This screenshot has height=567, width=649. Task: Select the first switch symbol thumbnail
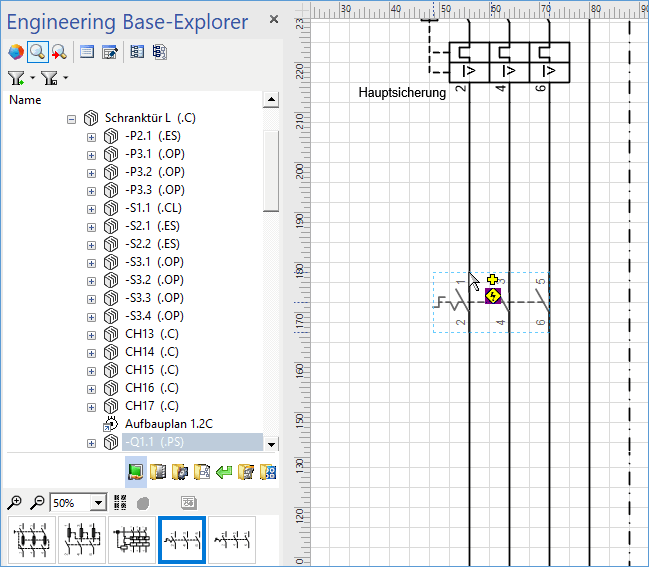(x=33, y=540)
